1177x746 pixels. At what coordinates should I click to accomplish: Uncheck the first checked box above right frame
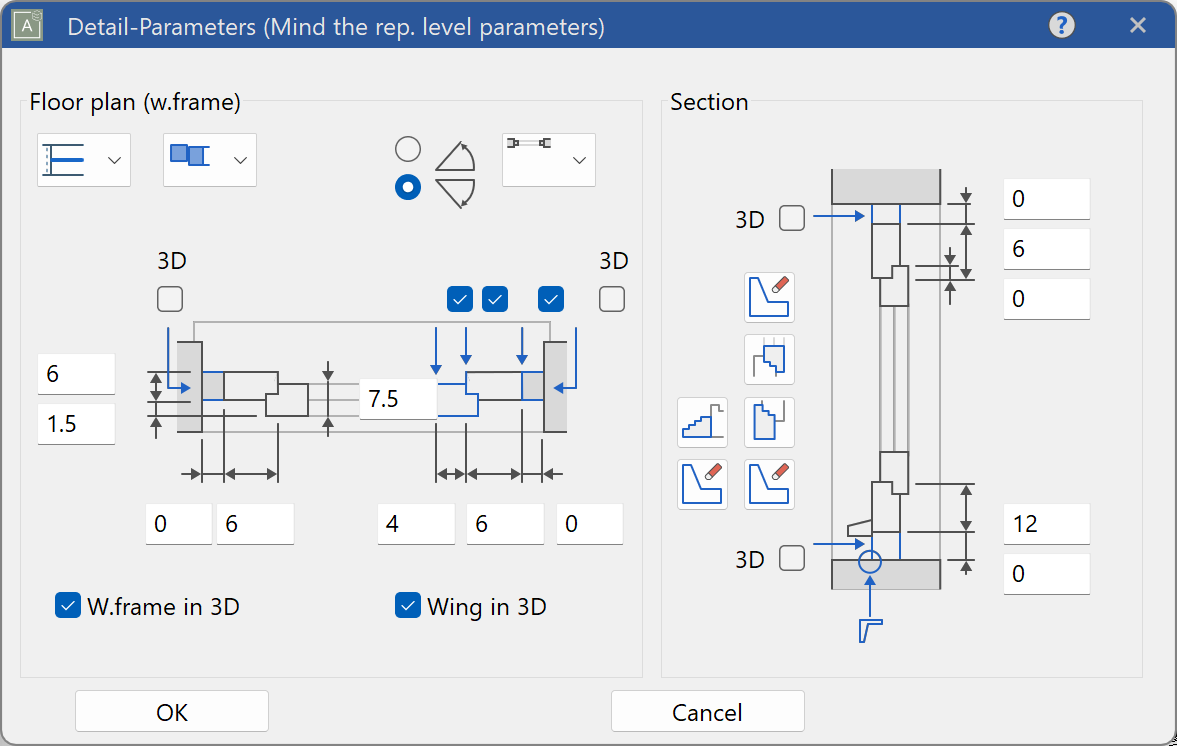click(x=459, y=299)
